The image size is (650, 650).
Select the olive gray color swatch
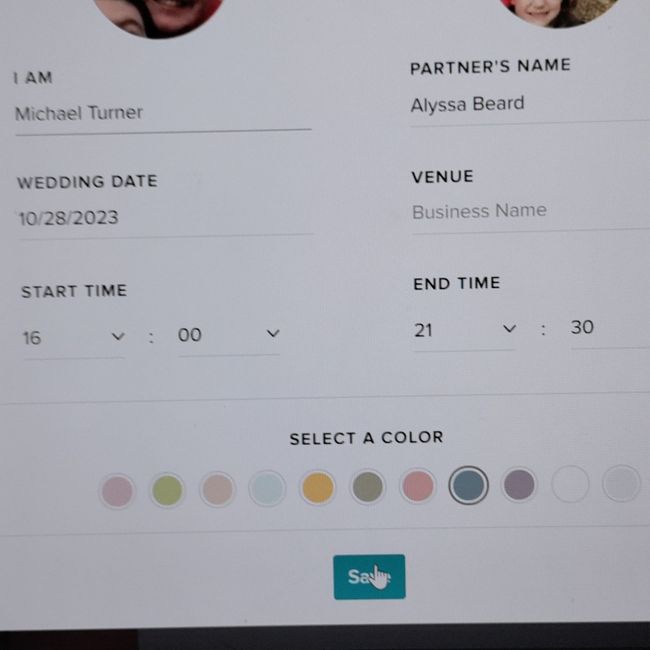pyautogui.click(x=368, y=487)
